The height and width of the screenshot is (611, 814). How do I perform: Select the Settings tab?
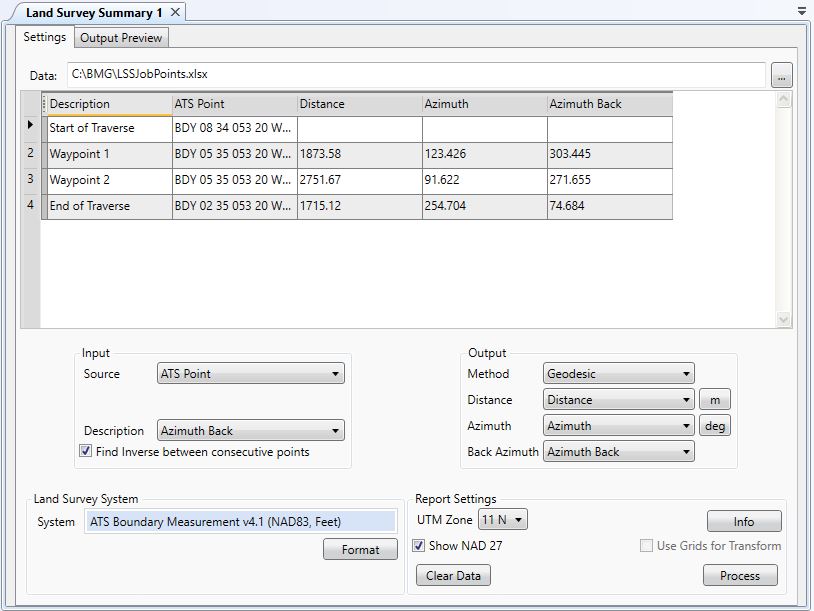tap(45, 37)
